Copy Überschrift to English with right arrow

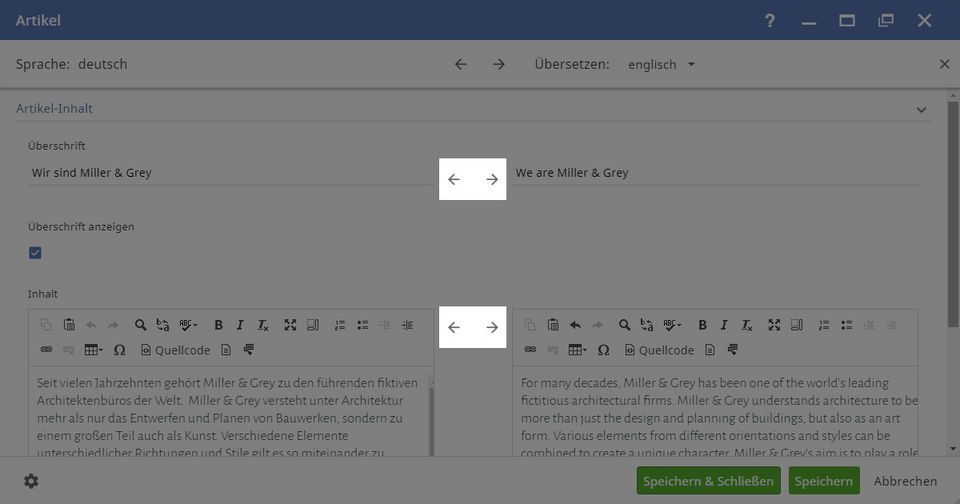(x=491, y=180)
